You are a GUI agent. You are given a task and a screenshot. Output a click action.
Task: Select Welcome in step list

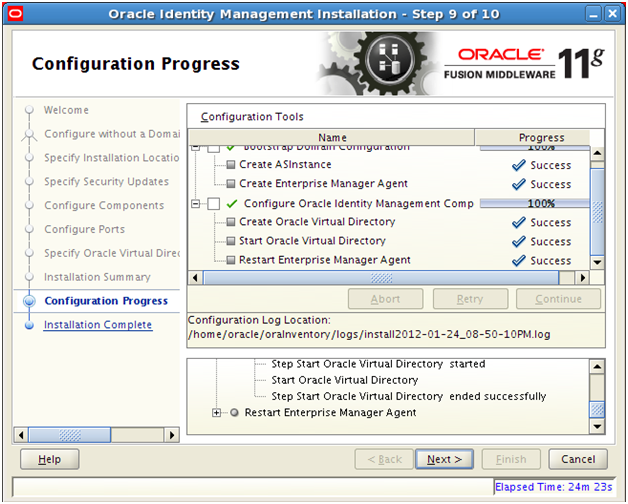66,110
